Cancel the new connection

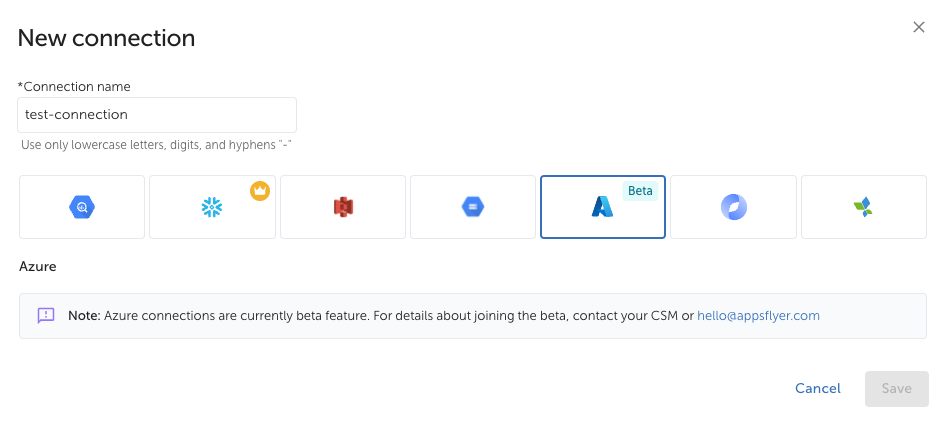click(817, 388)
